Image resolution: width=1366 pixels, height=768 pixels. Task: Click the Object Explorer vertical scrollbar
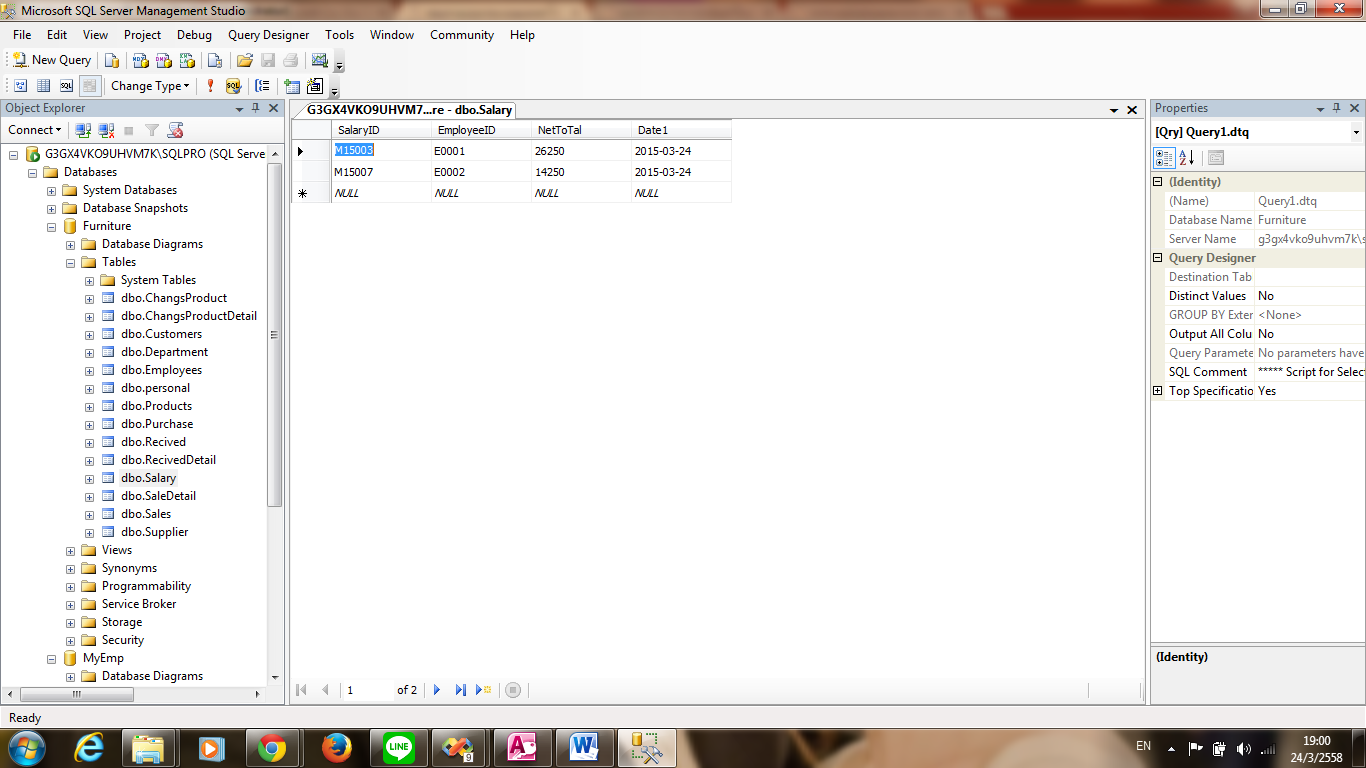pos(275,335)
